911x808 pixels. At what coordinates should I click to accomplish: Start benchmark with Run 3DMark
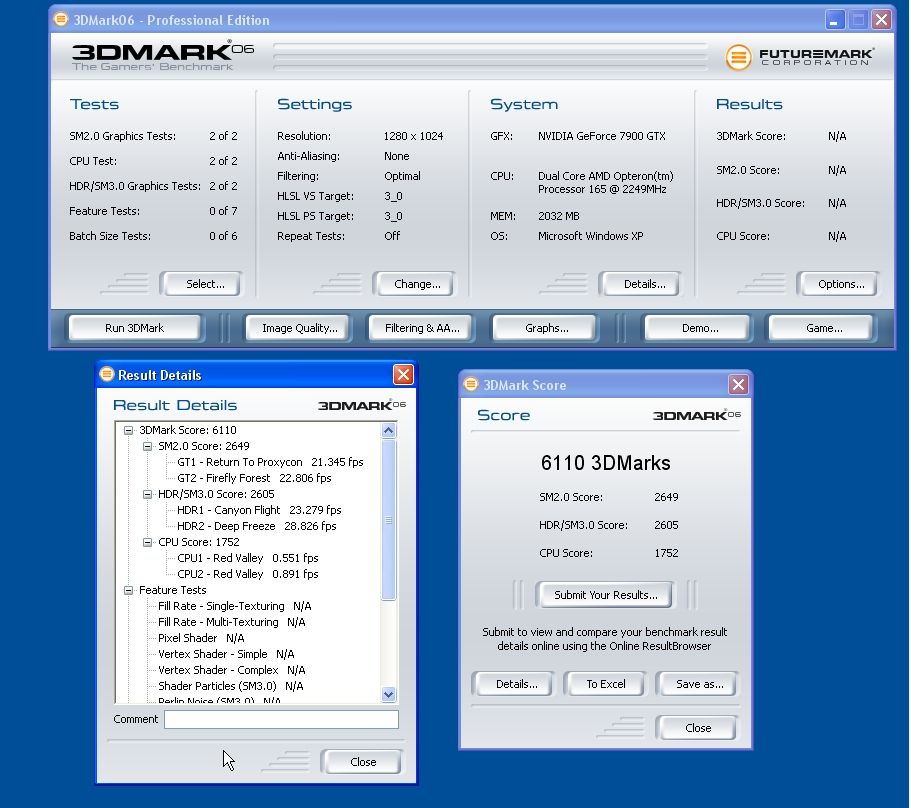tap(135, 328)
